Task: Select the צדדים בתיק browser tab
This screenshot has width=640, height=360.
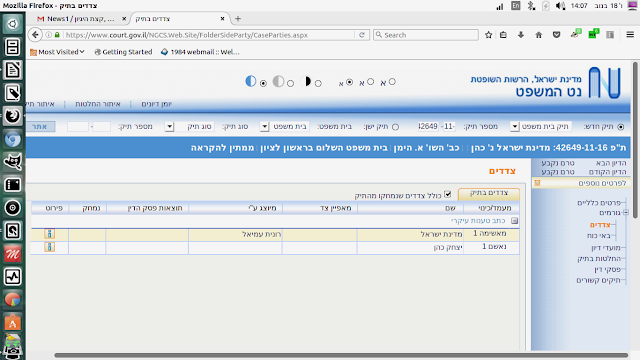Action: tap(180, 19)
